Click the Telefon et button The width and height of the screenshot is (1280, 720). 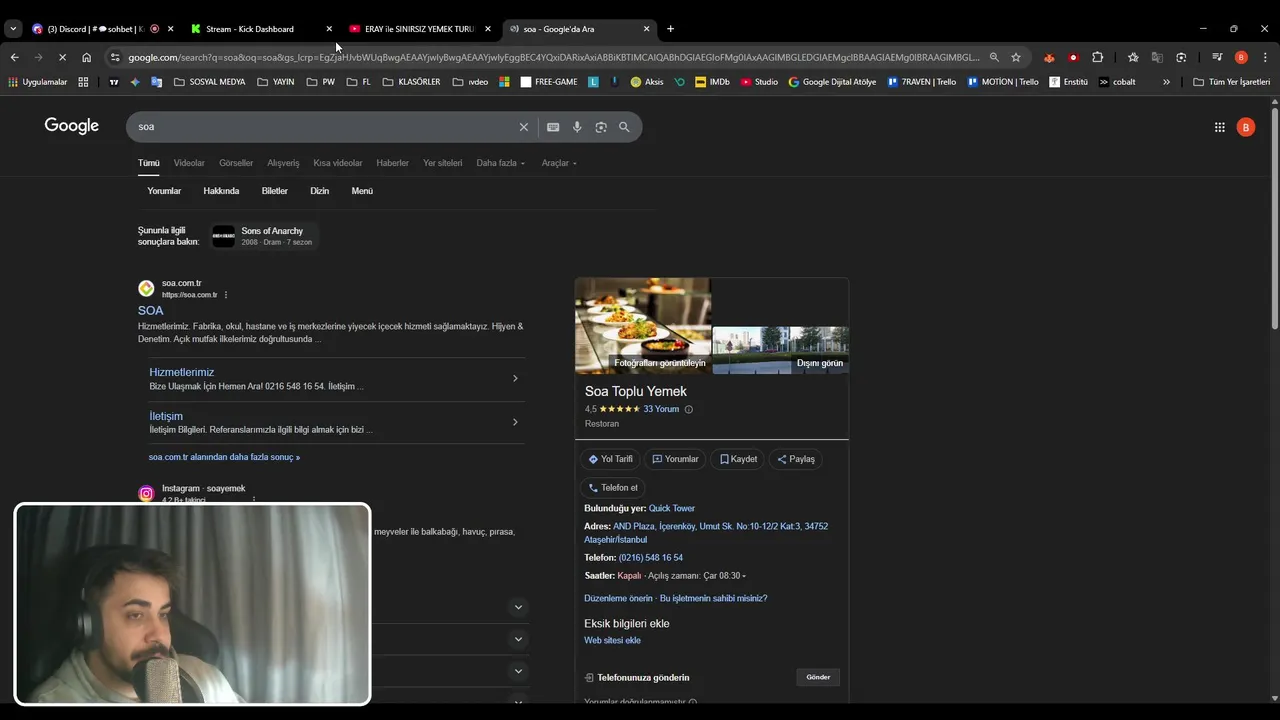point(613,488)
